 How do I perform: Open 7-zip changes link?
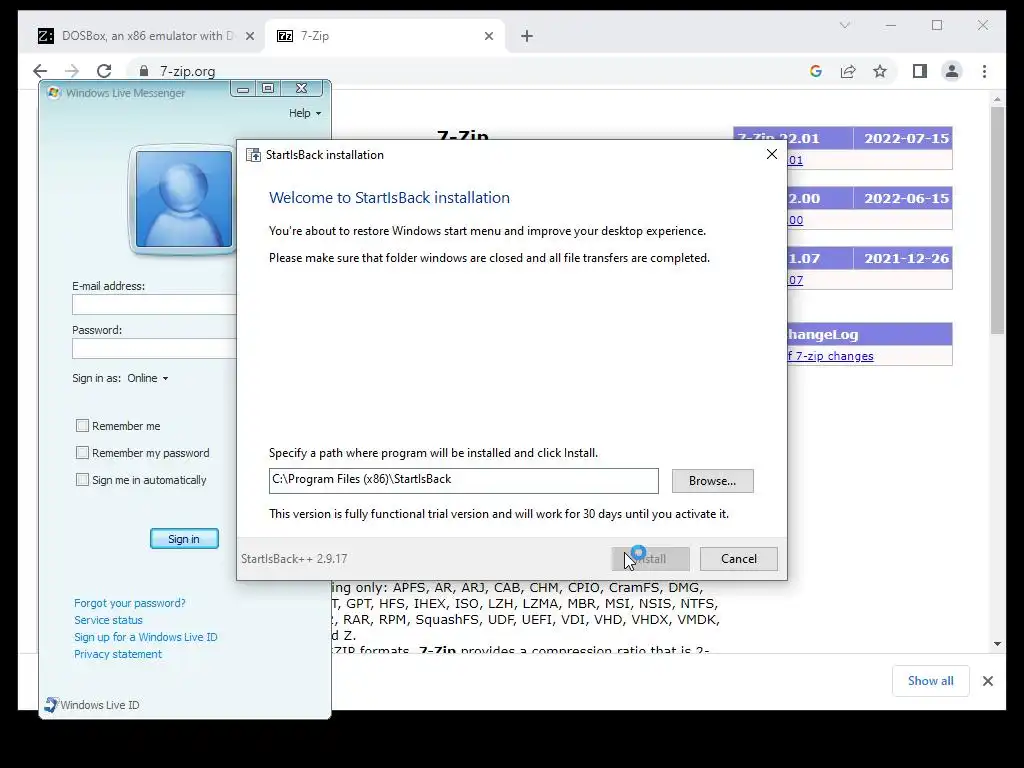[831, 356]
